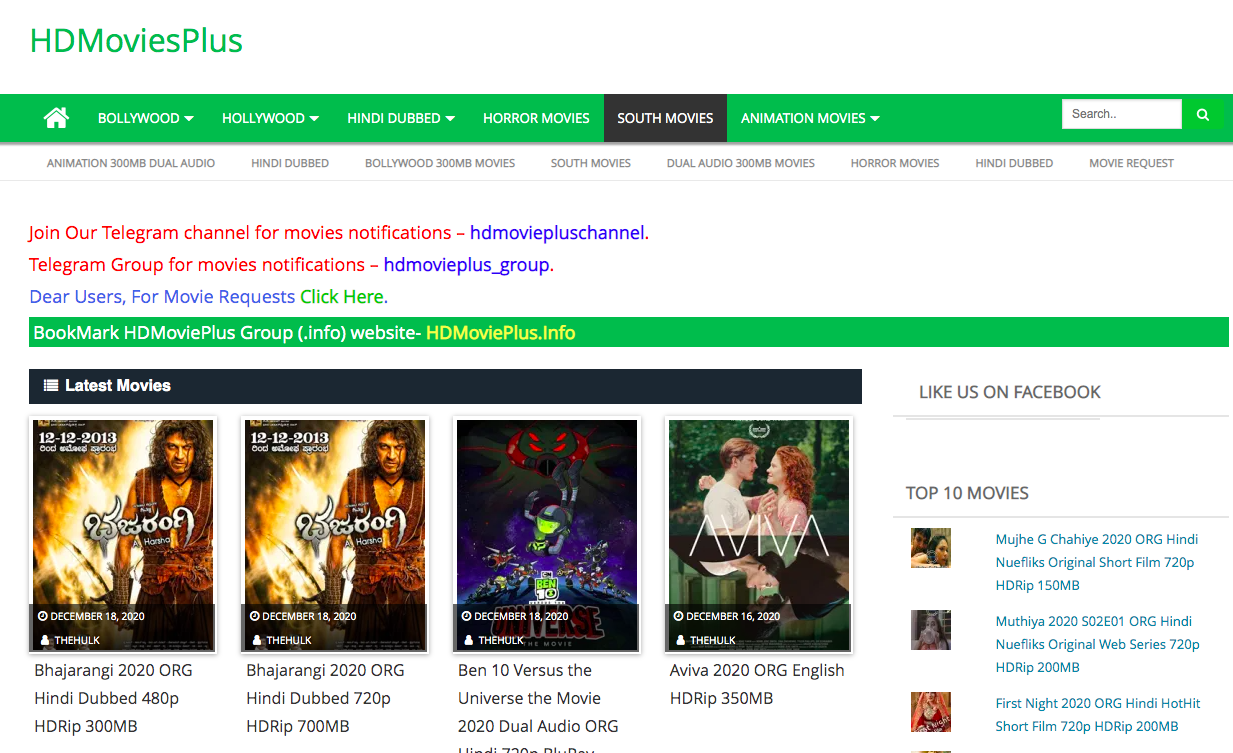Click the HDMoviesPlus site logo

[x=136, y=41]
